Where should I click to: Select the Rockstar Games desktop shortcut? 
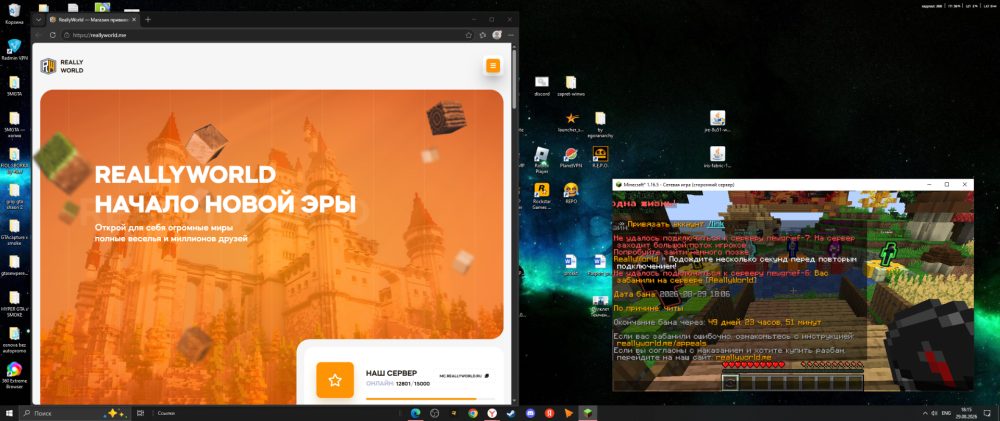pos(541,195)
